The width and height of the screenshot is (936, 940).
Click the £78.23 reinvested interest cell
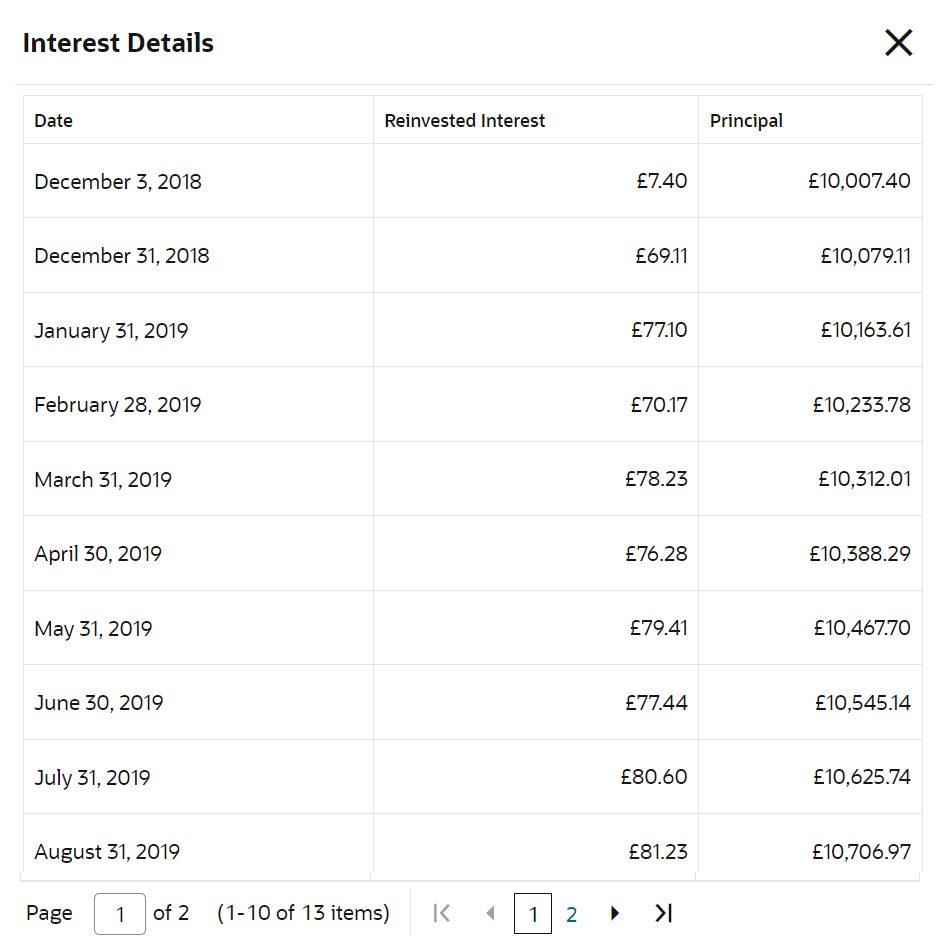click(656, 479)
